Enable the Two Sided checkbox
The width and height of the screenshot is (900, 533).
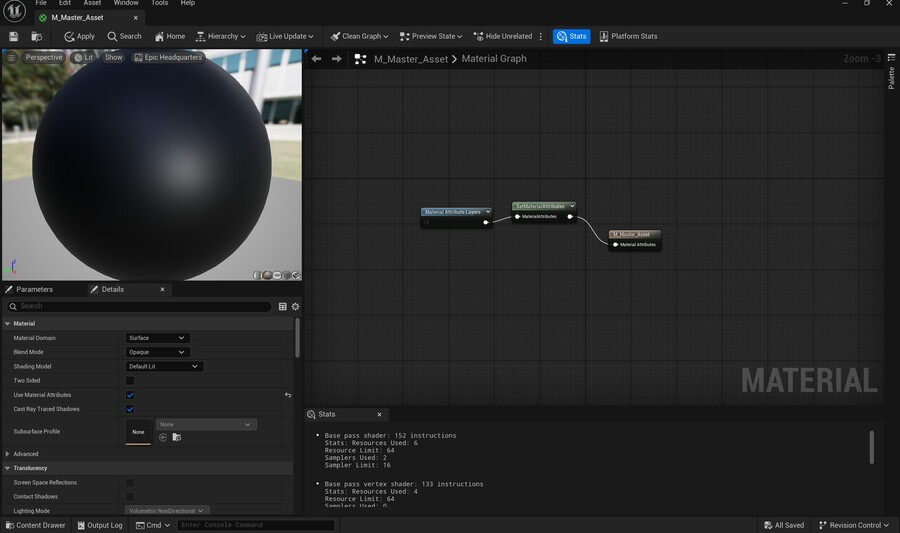tap(130, 381)
